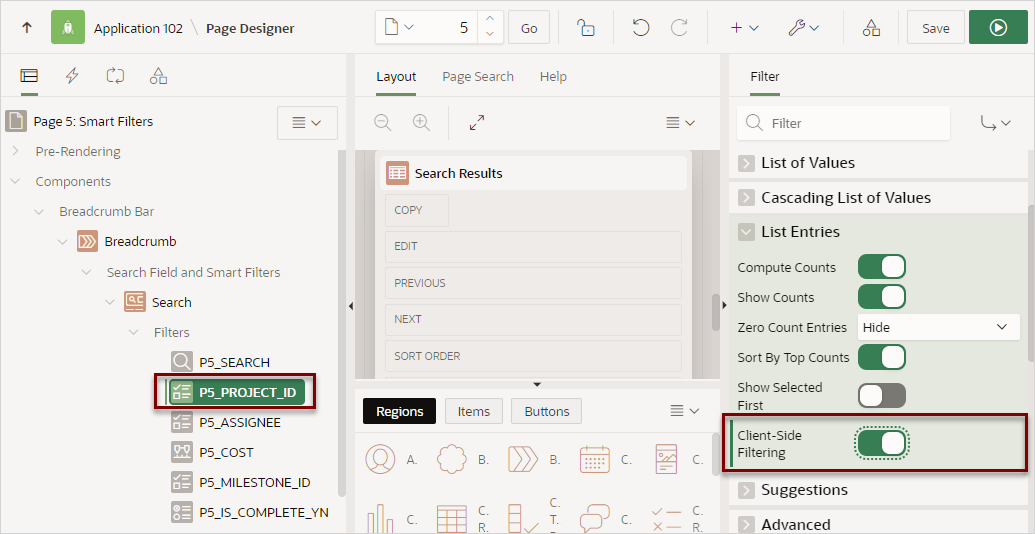Screen dimensions: 1035x534
Task: Open the Zero Count Entries dropdown
Action: [x=939, y=327]
